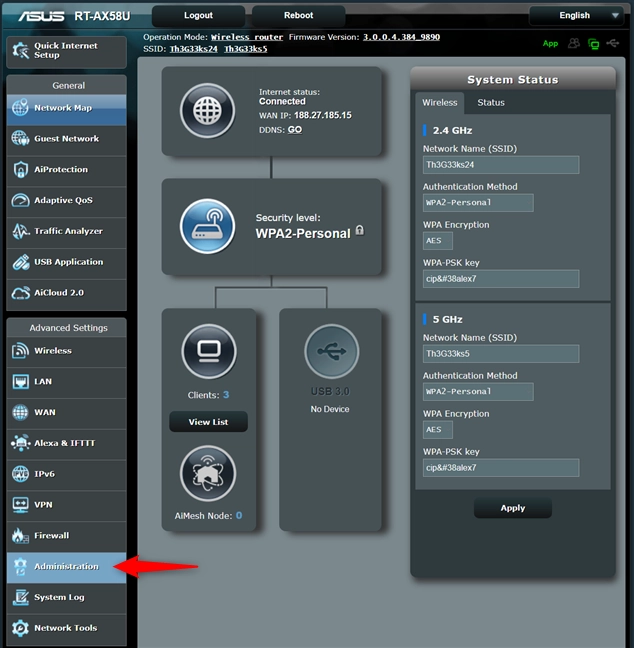This screenshot has width=634, height=648.
Task: Open Quick Internet Setup wizard
Action: click(x=67, y=52)
